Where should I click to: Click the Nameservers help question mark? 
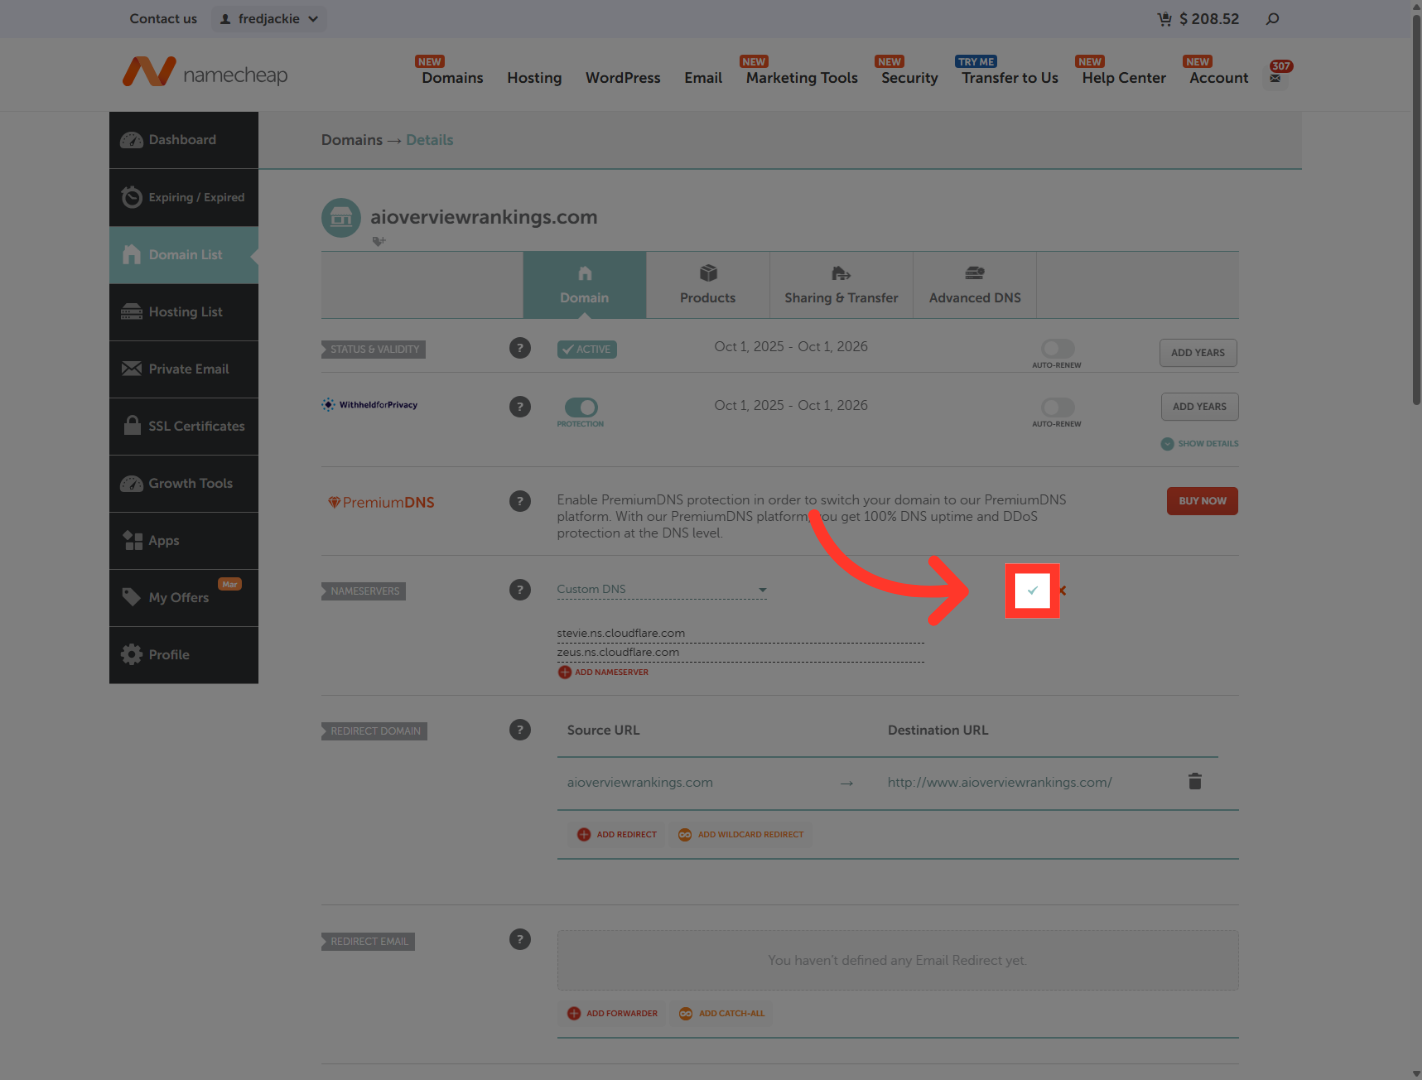520,589
